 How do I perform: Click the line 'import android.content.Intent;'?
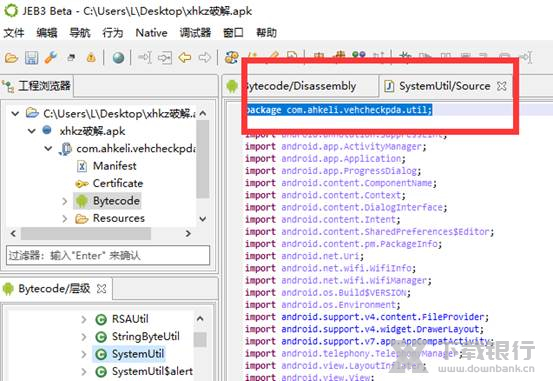point(322,219)
